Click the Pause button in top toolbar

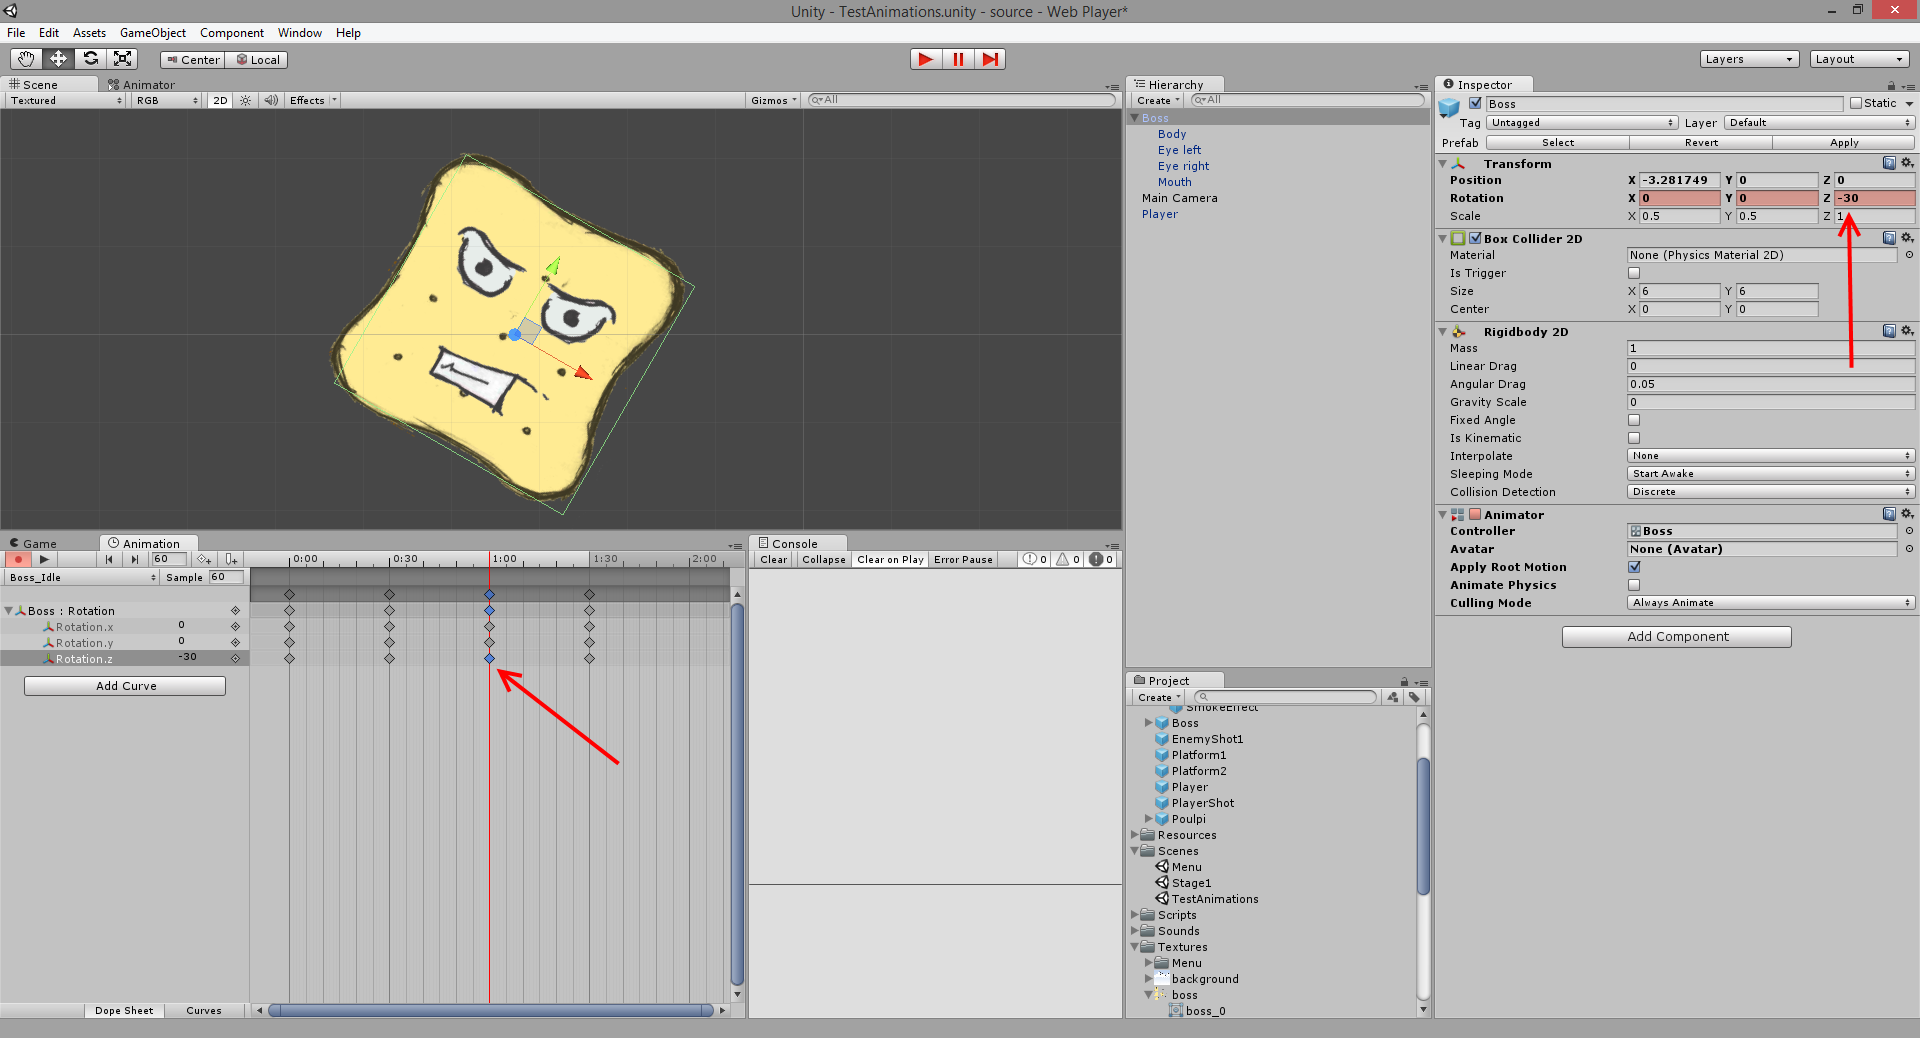click(958, 59)
